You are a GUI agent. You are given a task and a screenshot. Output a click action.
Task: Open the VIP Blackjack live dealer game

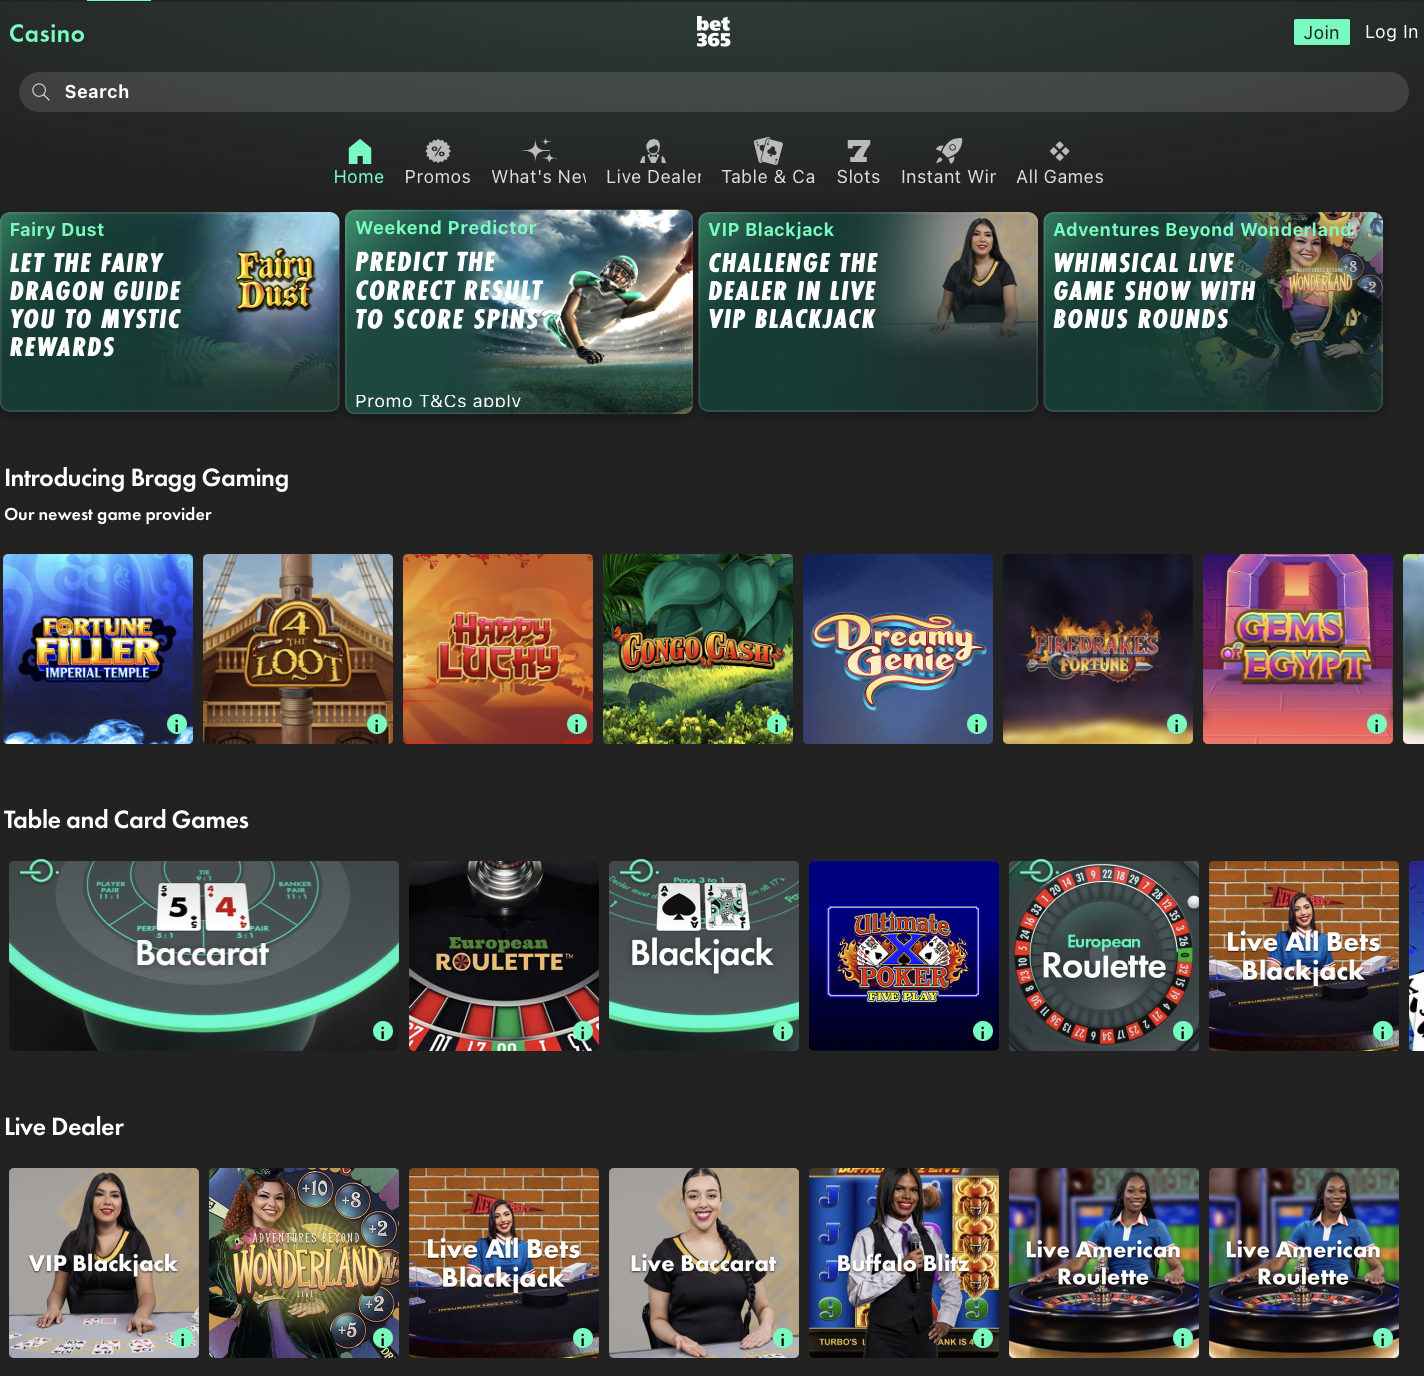[x=103, y=1263]
